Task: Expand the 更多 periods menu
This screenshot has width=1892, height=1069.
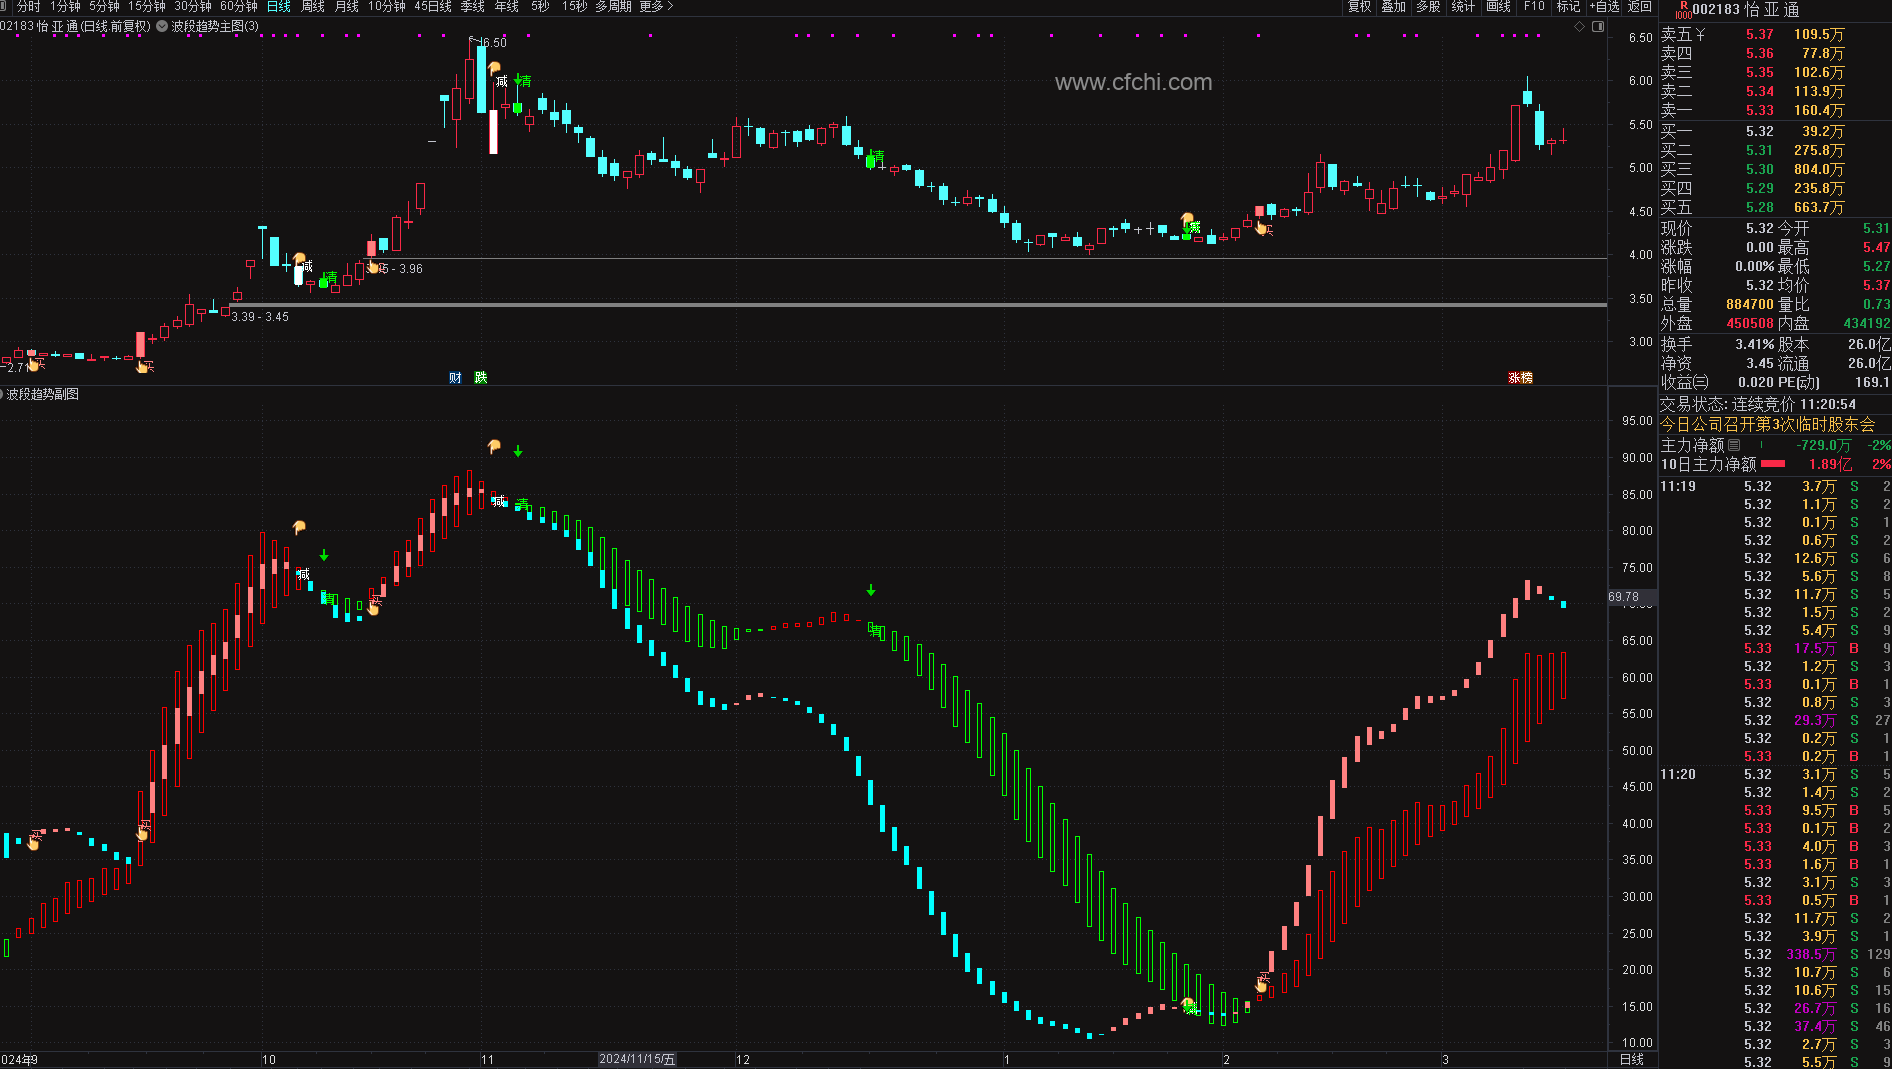Action: coord(656,7)
